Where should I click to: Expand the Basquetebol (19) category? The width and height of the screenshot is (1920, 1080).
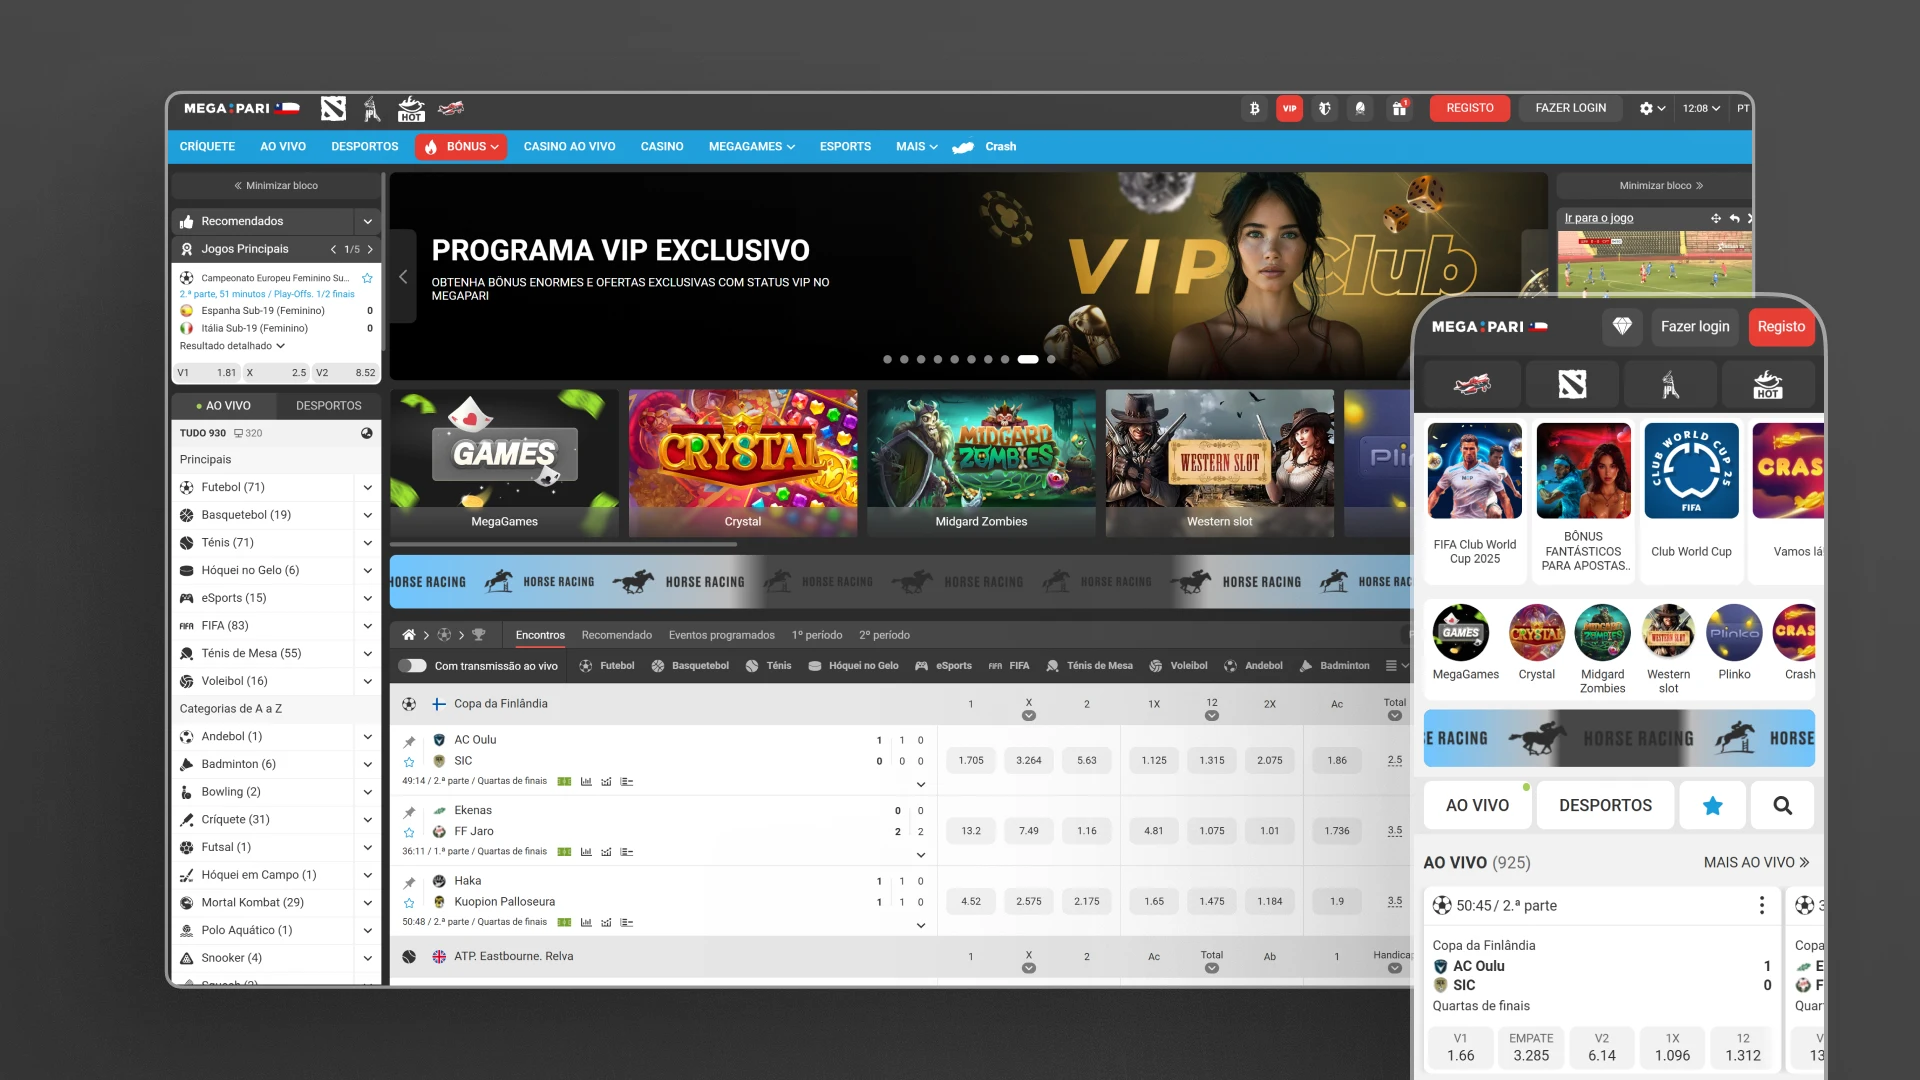pyautogui.click(x=367, y=515)
